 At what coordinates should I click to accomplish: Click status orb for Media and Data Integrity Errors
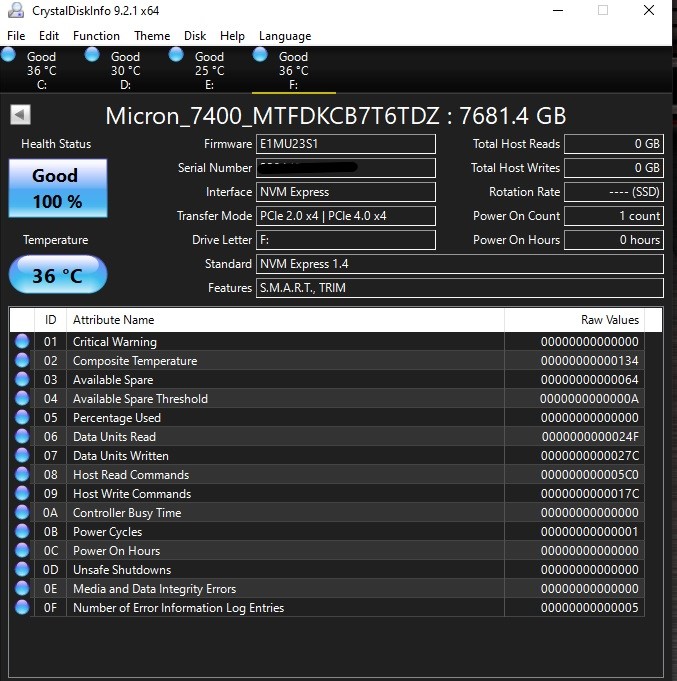[x=22, y=588]
